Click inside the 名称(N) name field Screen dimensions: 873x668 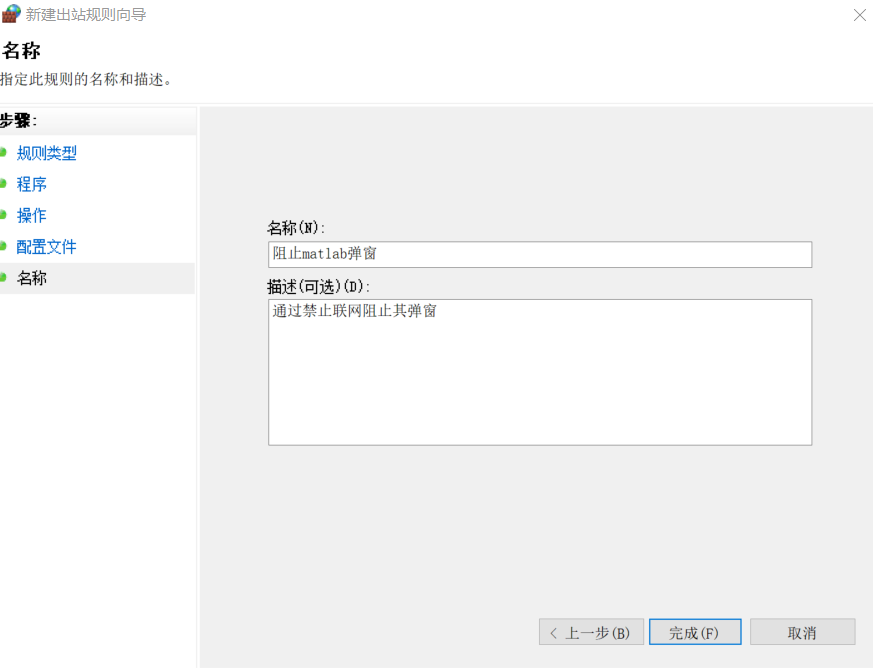(539, 254)
